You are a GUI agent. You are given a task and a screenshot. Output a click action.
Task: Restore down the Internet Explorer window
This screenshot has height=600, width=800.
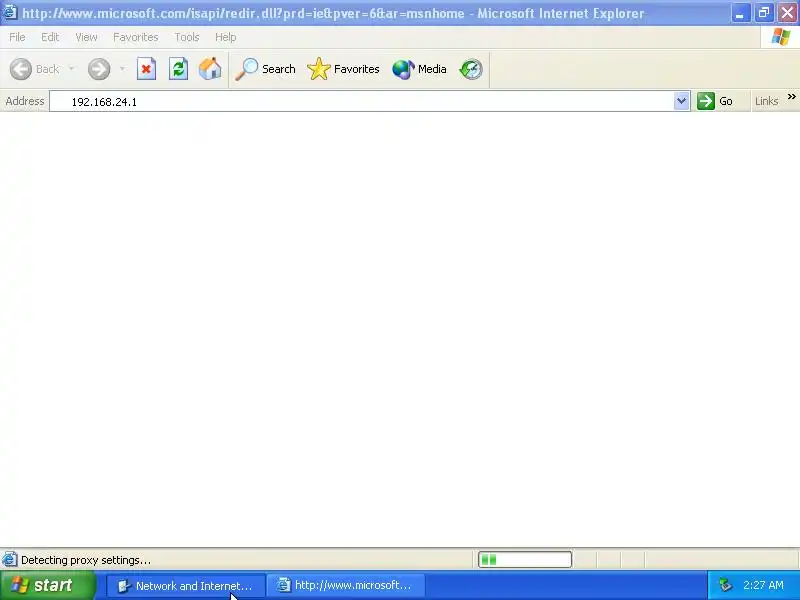pos(764,13)
